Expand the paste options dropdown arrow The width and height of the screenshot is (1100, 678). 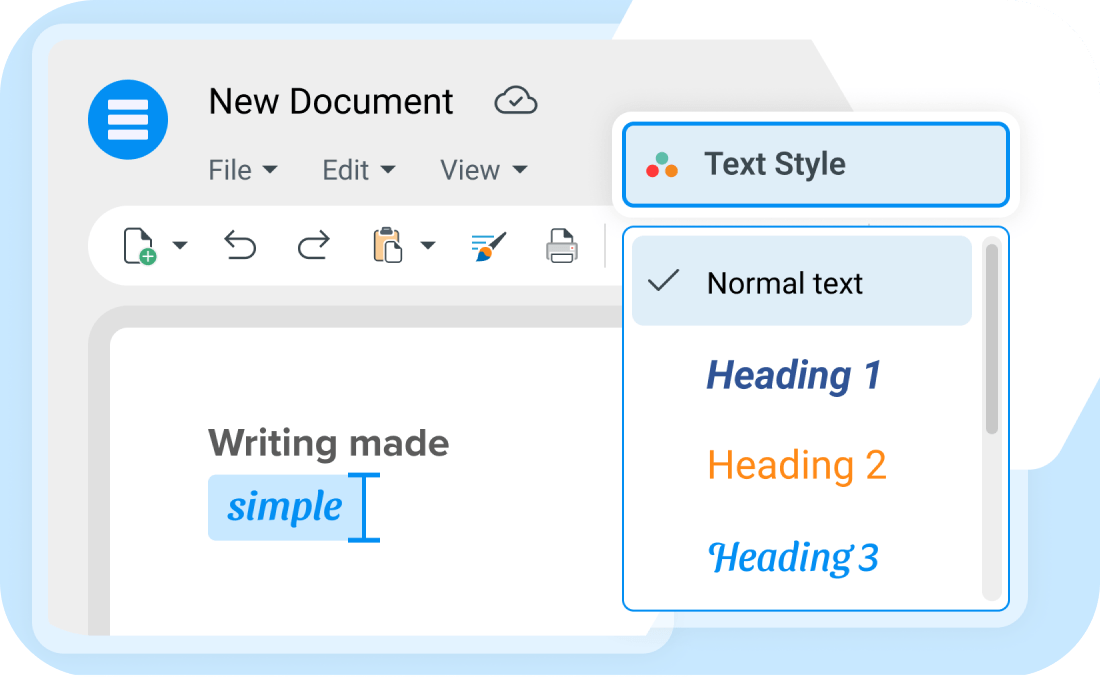click(x=428, y=245)
